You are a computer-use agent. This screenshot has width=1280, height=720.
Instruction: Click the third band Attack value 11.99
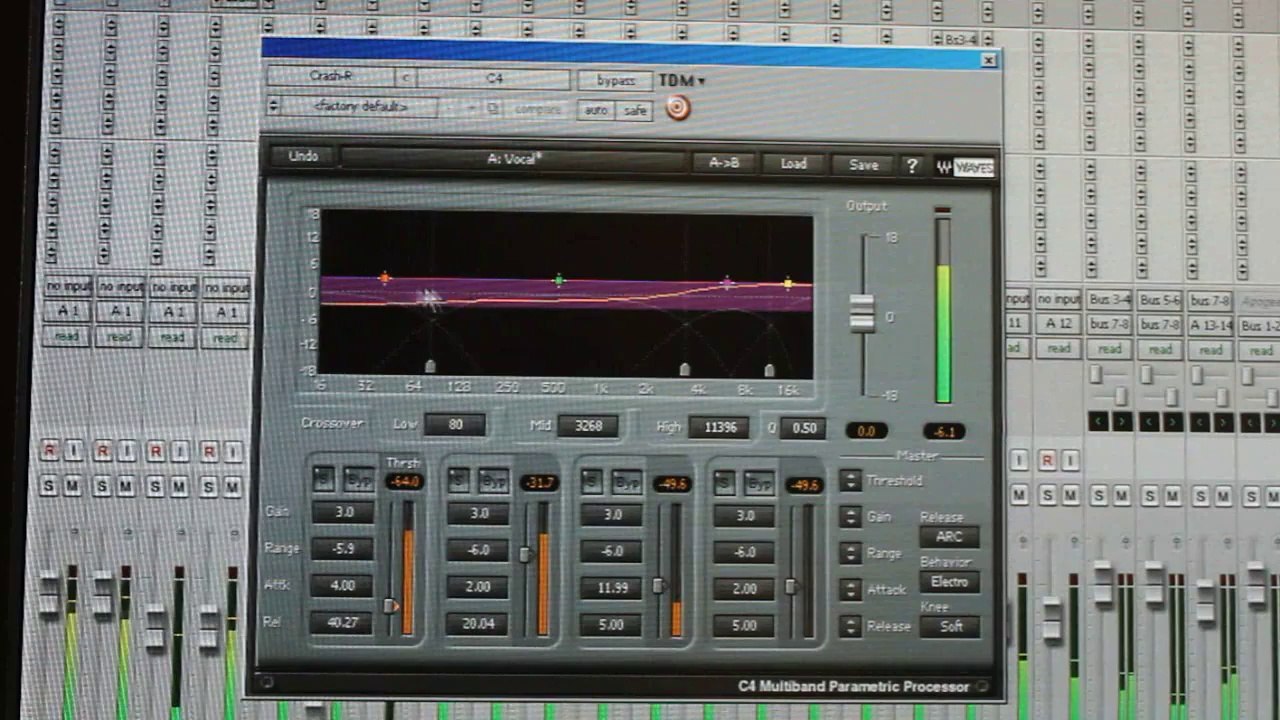[611, 588]
